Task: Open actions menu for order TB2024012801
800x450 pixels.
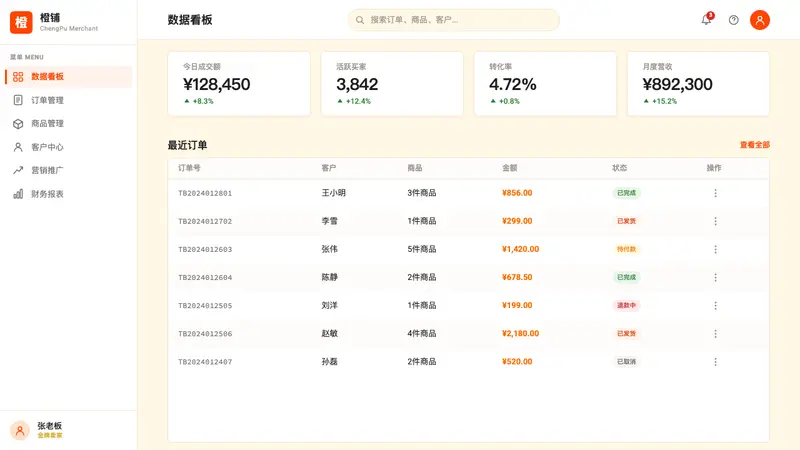Action: (x=715, y=193)
